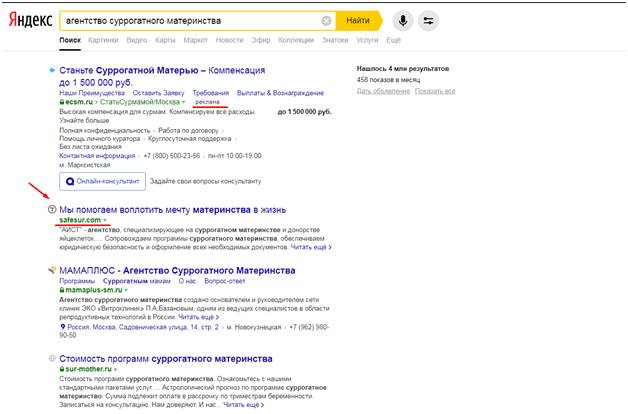
Task: Click the chat icon in Онлайн-консультант button
Action: click(70, 181)
